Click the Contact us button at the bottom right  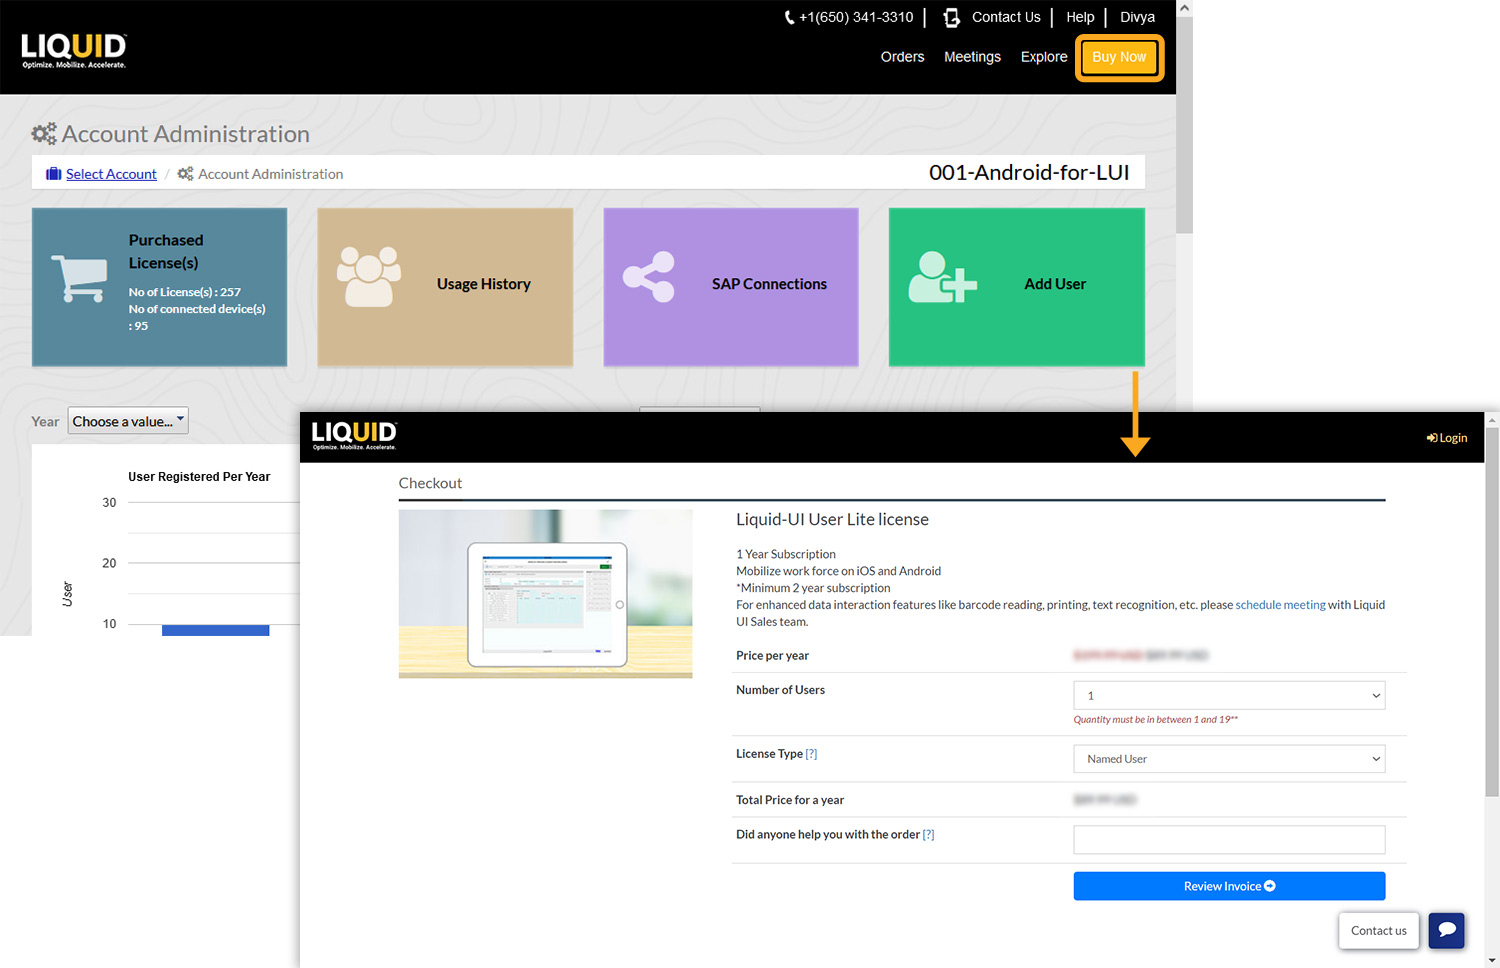[x=1379, y=931]
